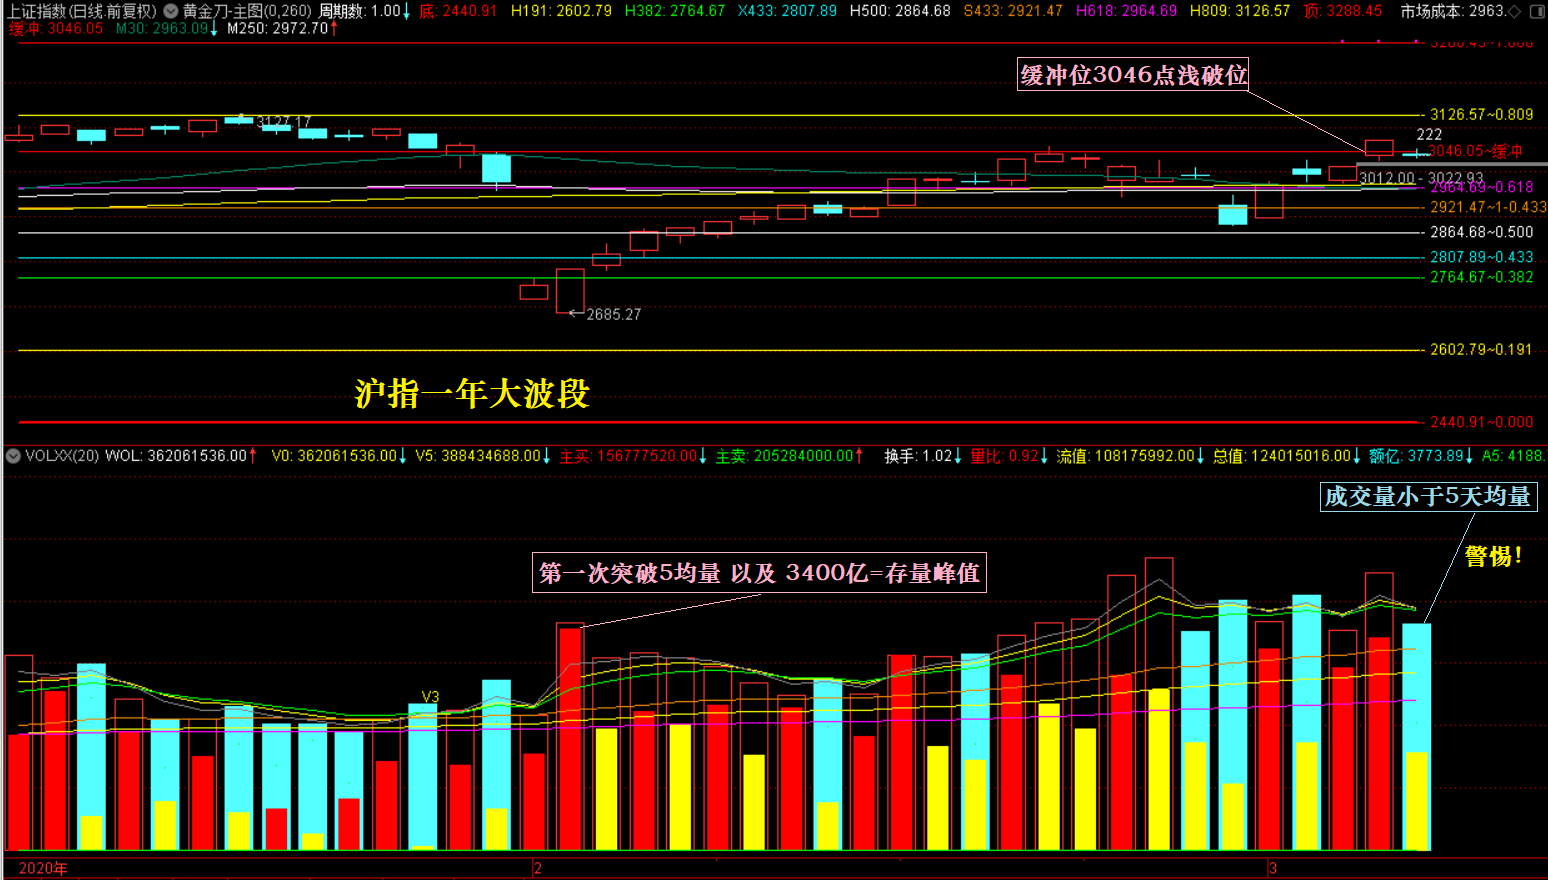
Task: Click the H191: 2602.79 readout
Action: pos(561,11)
